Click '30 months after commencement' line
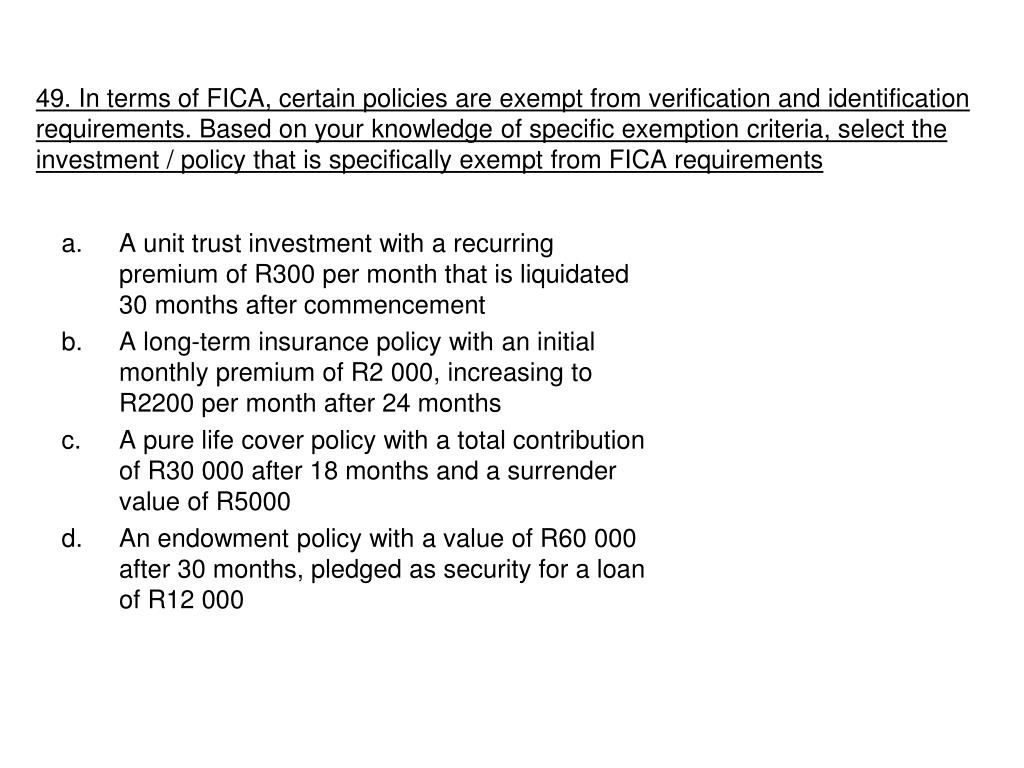The height and width of the screenshot is (768, 1024). 302,305
